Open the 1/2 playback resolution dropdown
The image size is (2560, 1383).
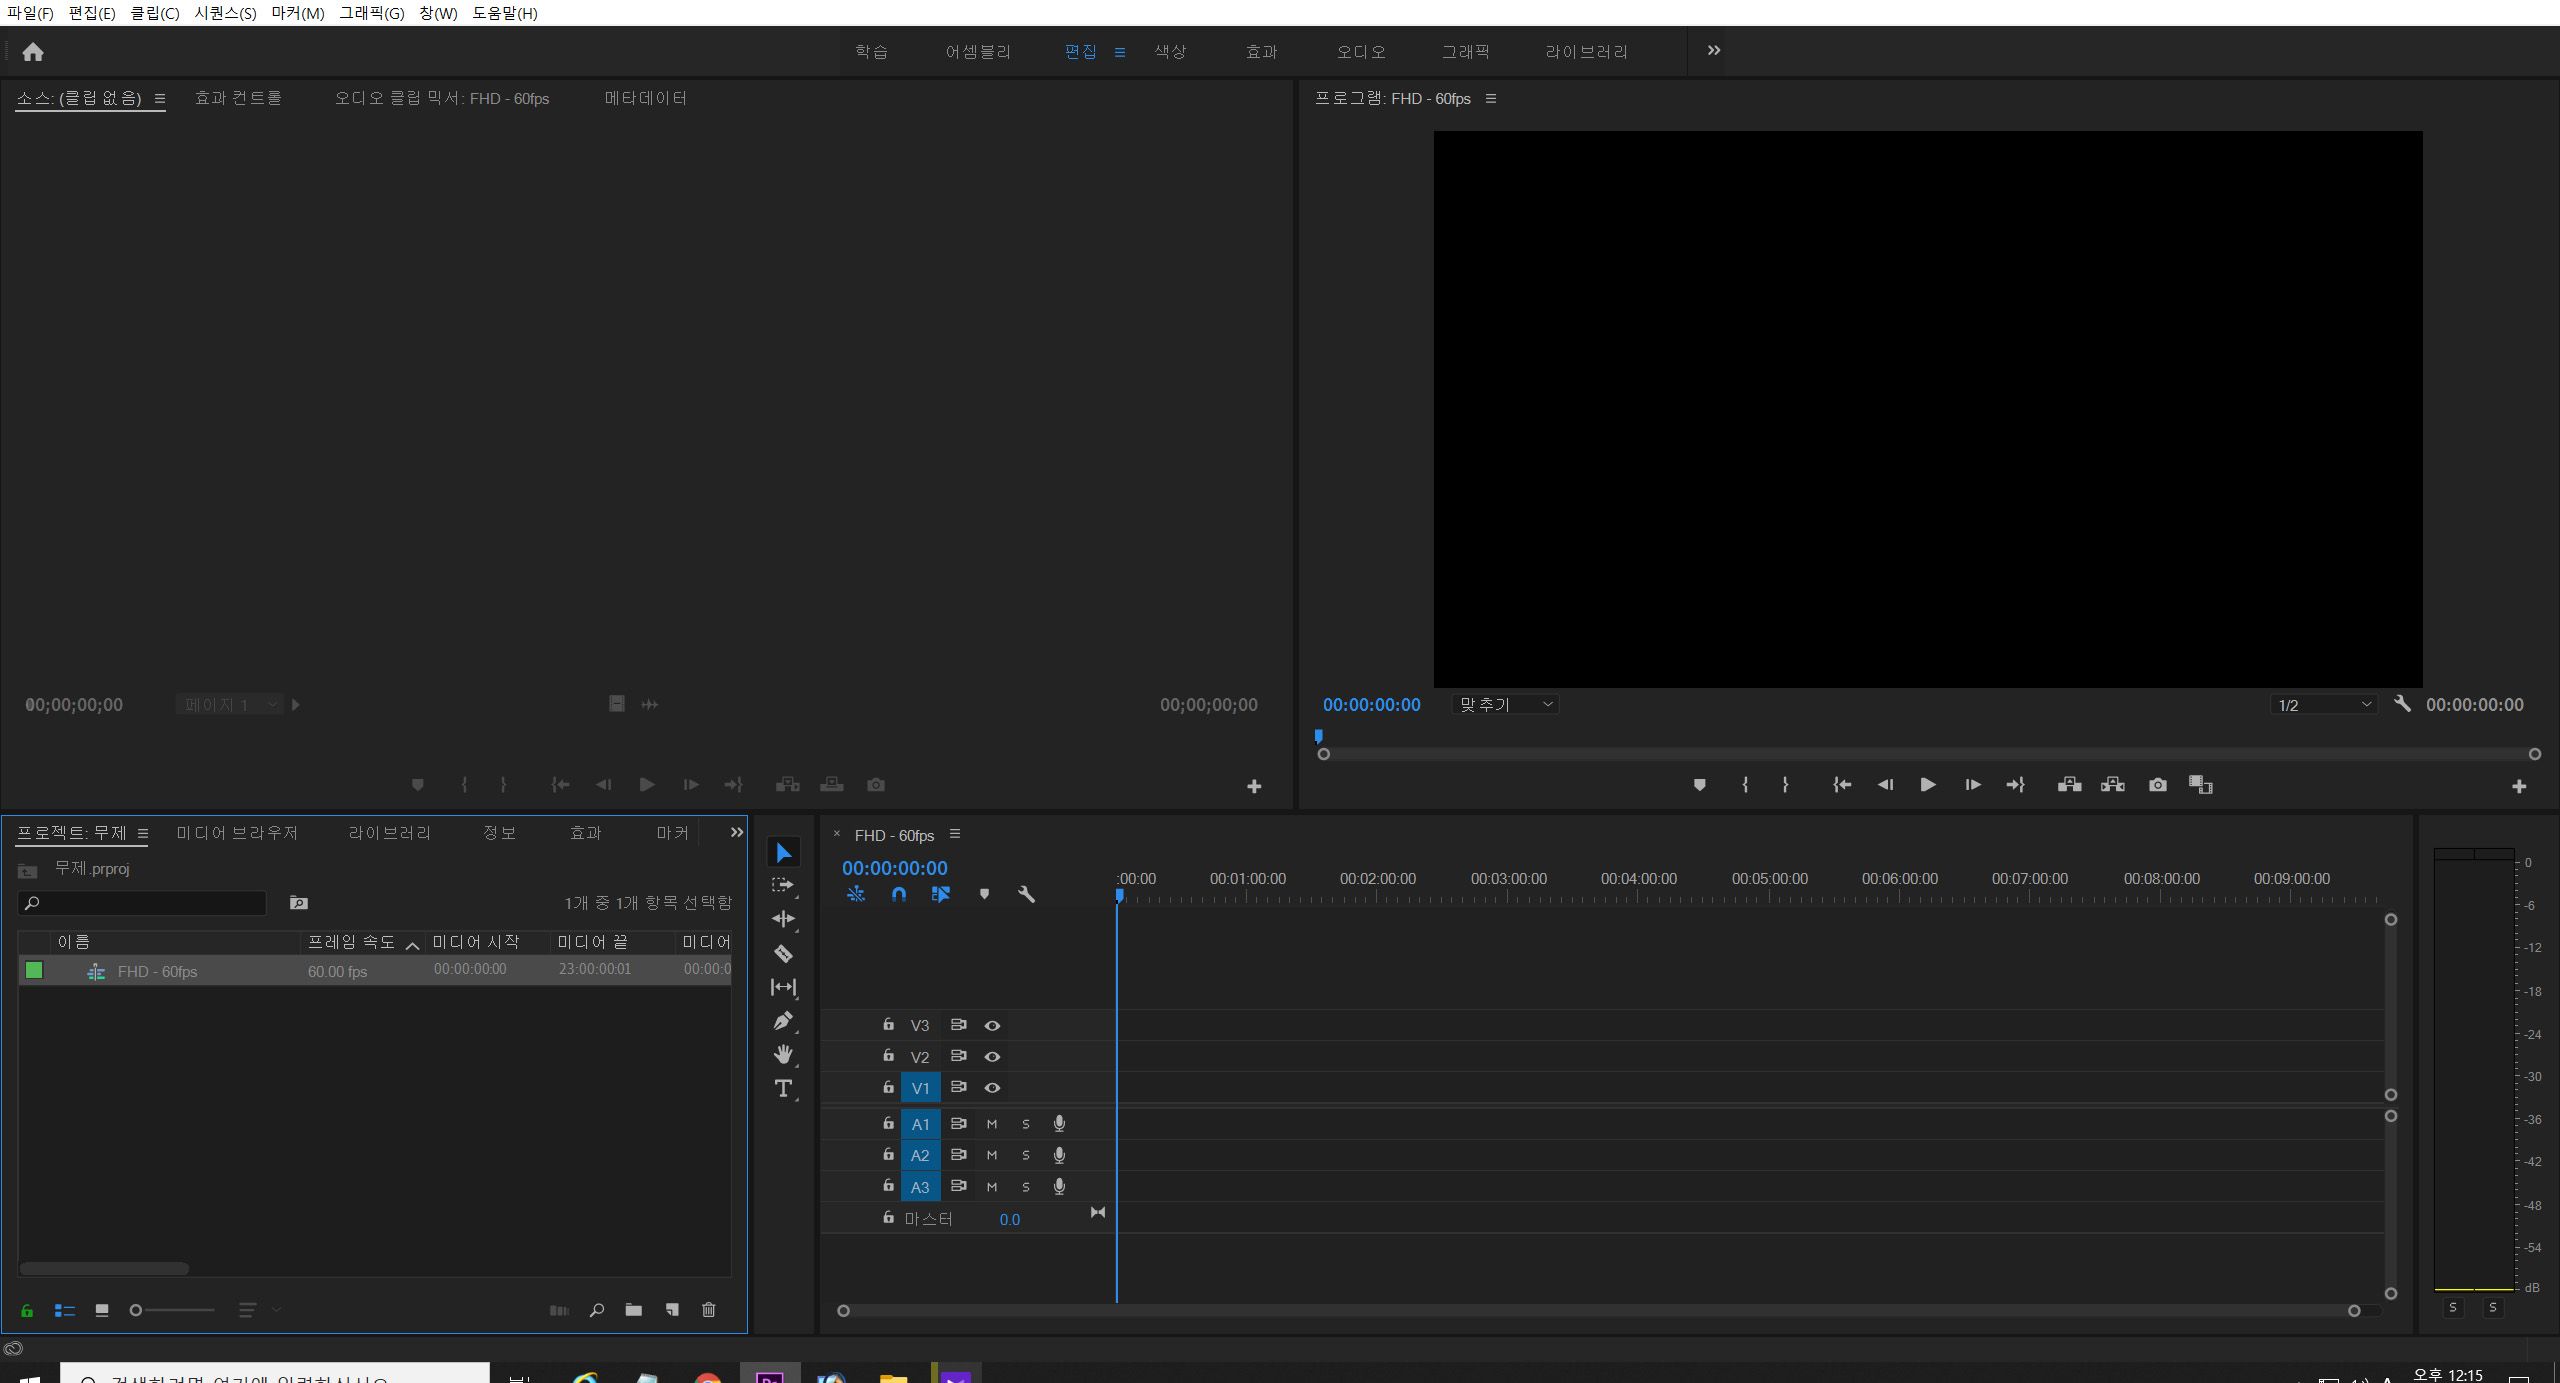[2323, 705]
